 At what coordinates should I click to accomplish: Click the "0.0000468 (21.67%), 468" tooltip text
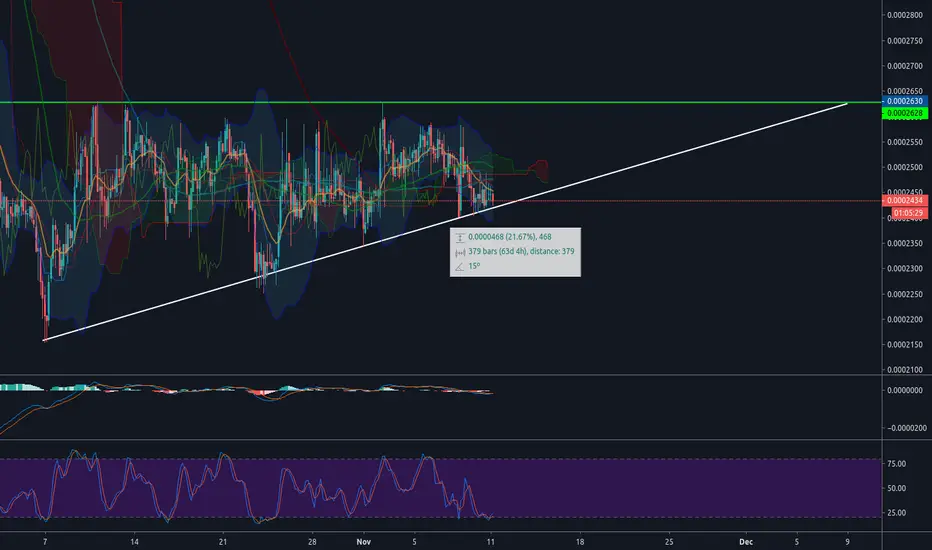tap(510, 237)
